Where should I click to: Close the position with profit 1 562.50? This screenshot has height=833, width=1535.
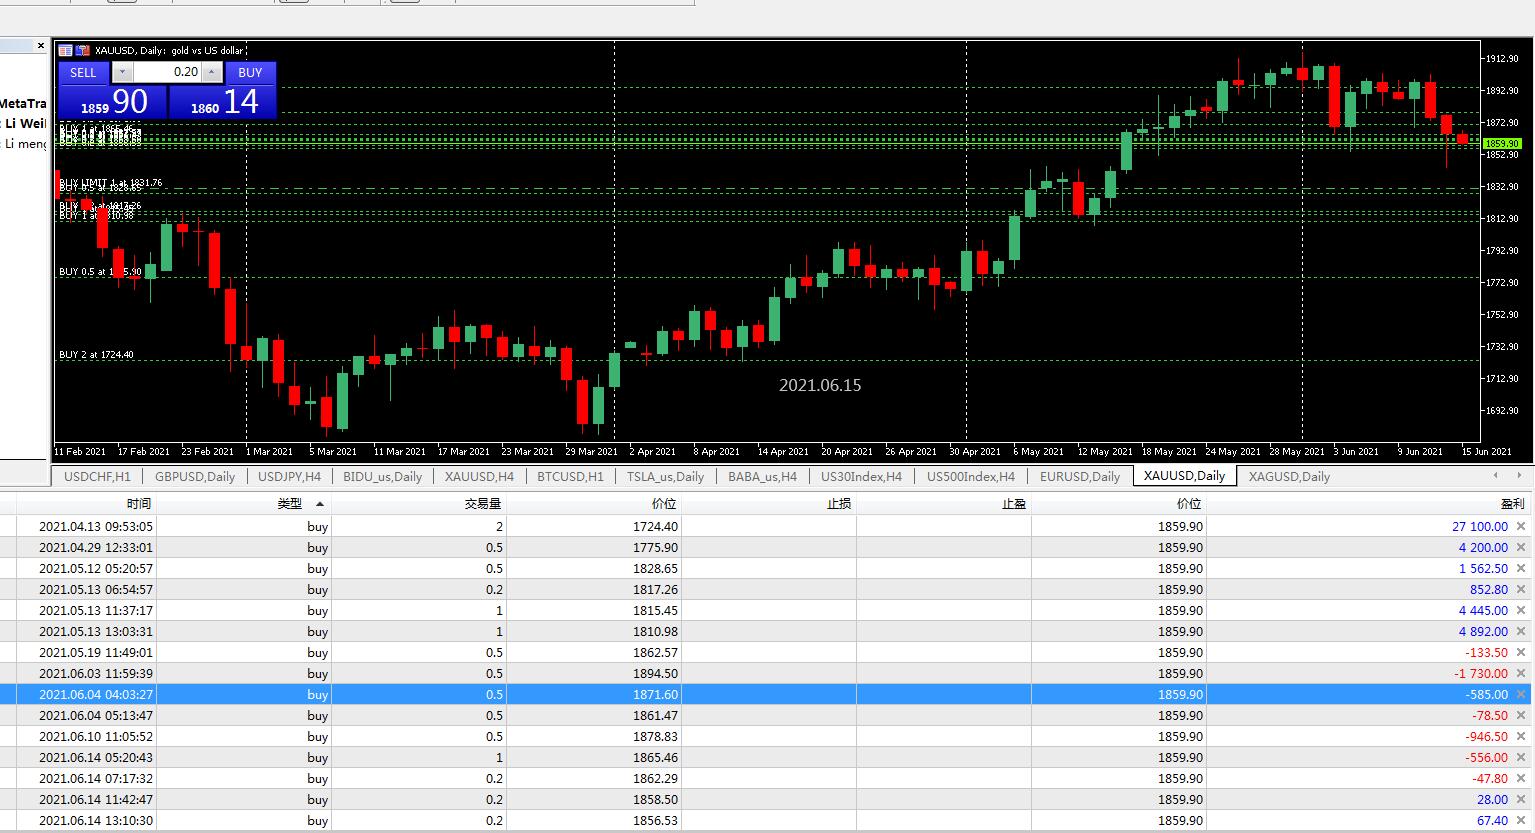[1521, 568]
